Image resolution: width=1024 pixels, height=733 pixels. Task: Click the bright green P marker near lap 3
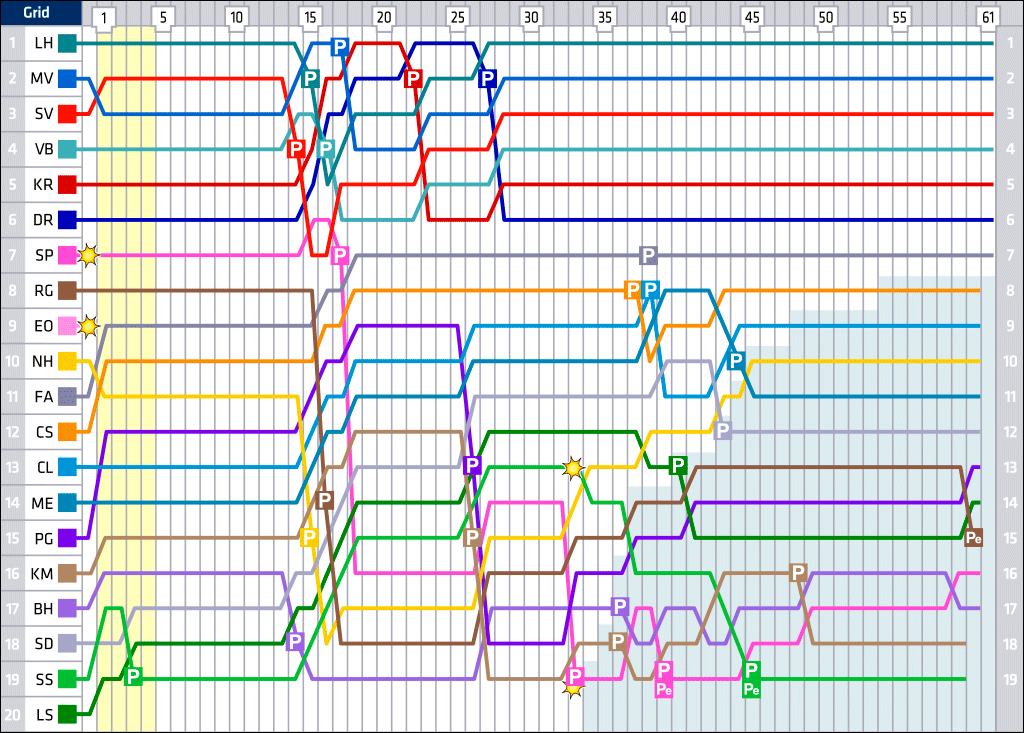[x=134, y=676]
